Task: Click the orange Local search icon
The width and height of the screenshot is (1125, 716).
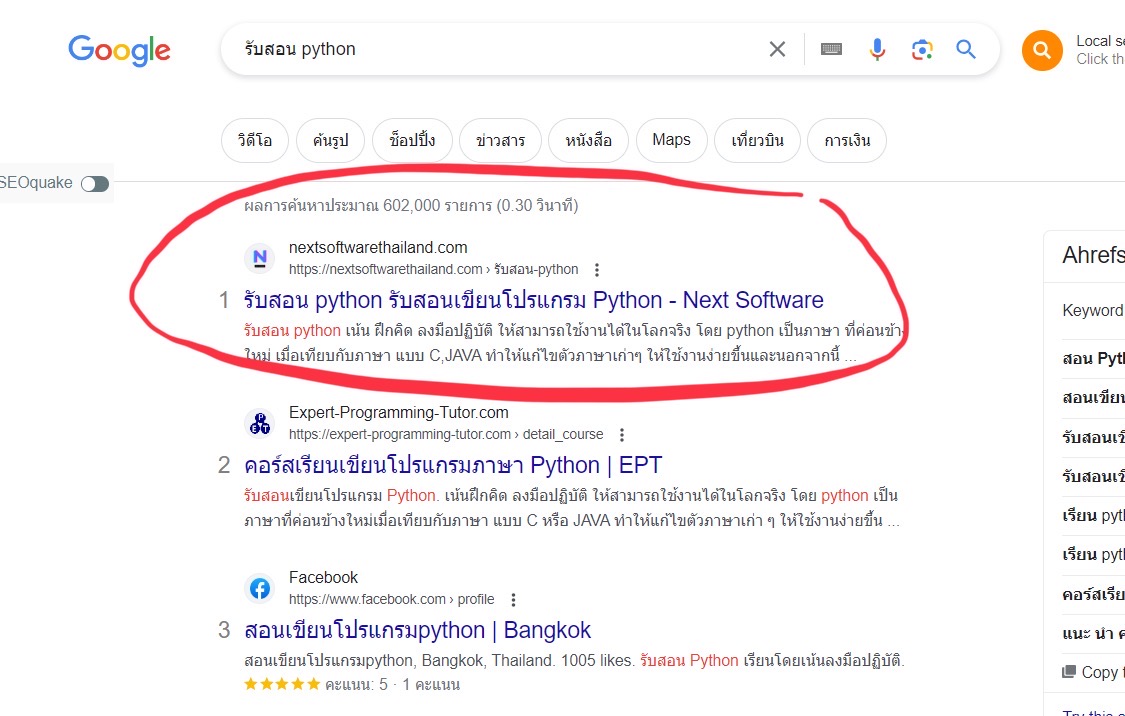Action: click(x=1041, y=50)
